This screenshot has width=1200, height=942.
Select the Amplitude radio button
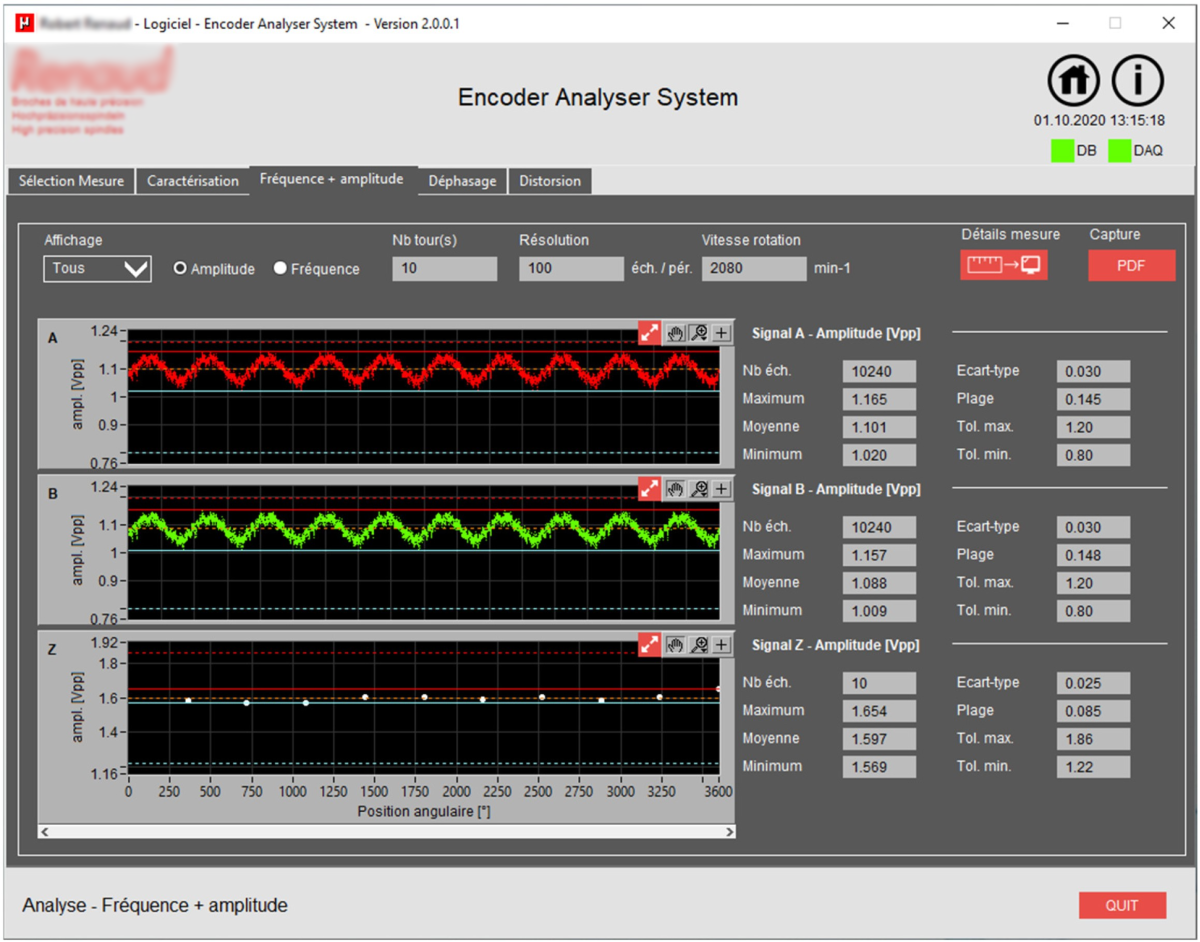point(181,269)
